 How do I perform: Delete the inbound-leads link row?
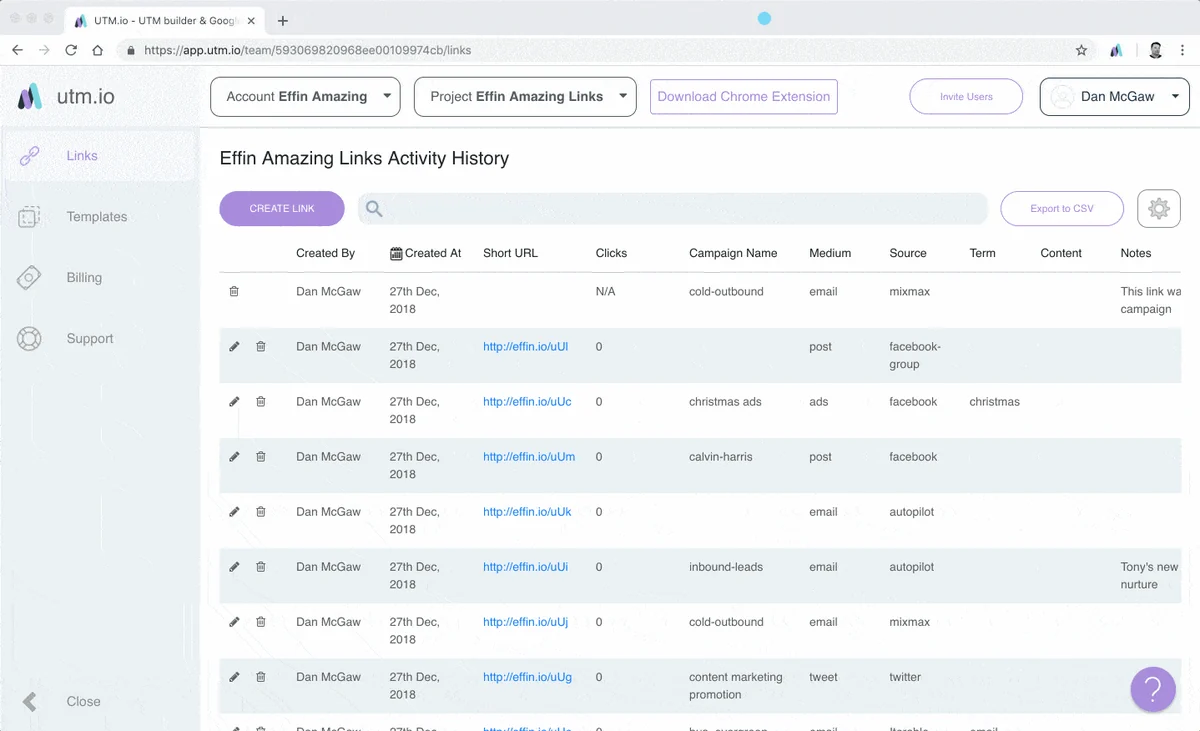click(260, 567)
